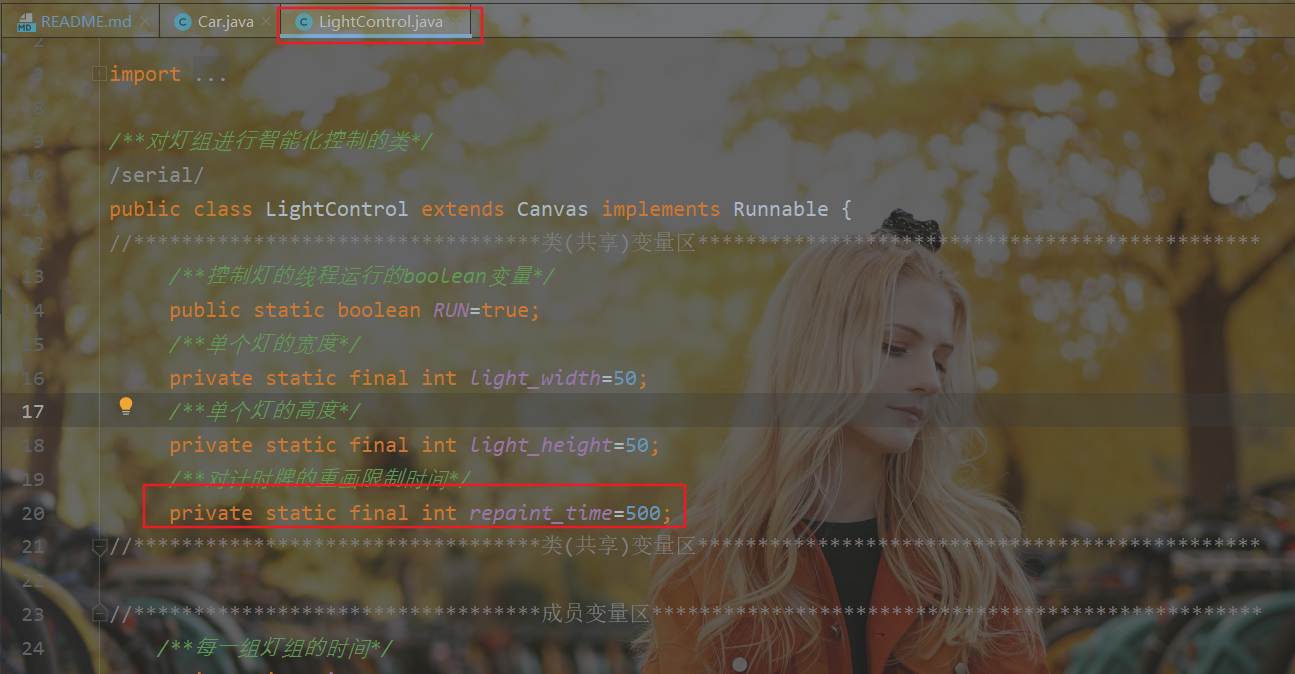Click comment '单个灯的宽度'

pos(266,344)
